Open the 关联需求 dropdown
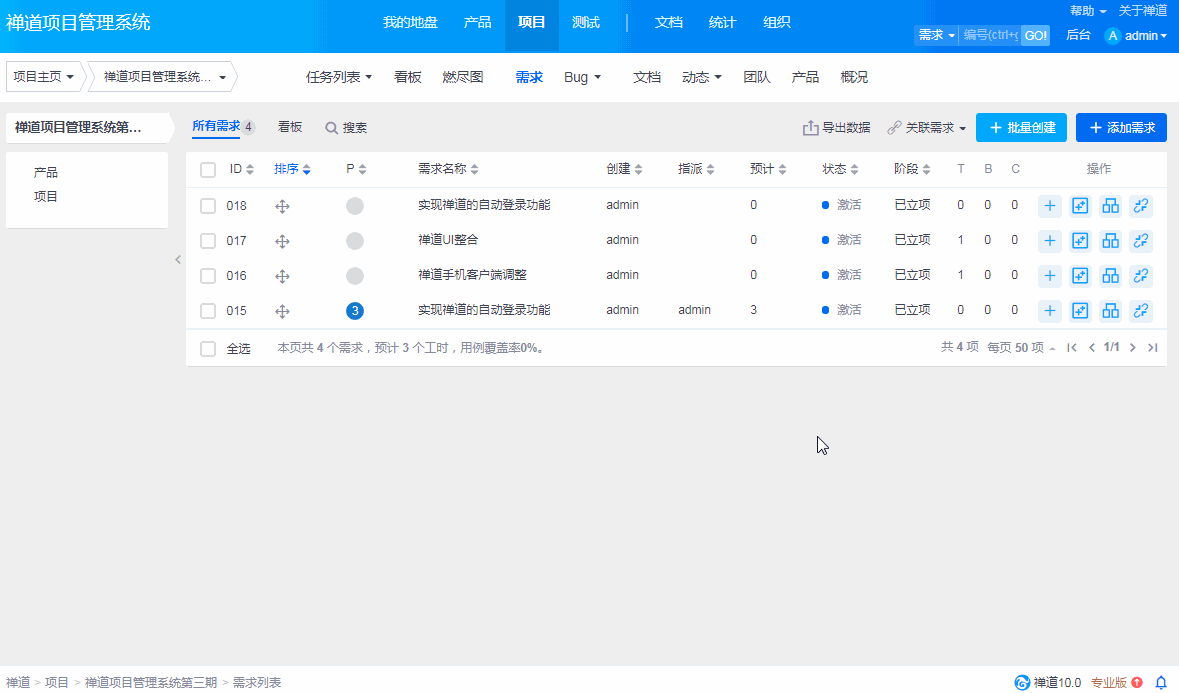Viewport: 1179px width, 693px height. coord(928,128)
